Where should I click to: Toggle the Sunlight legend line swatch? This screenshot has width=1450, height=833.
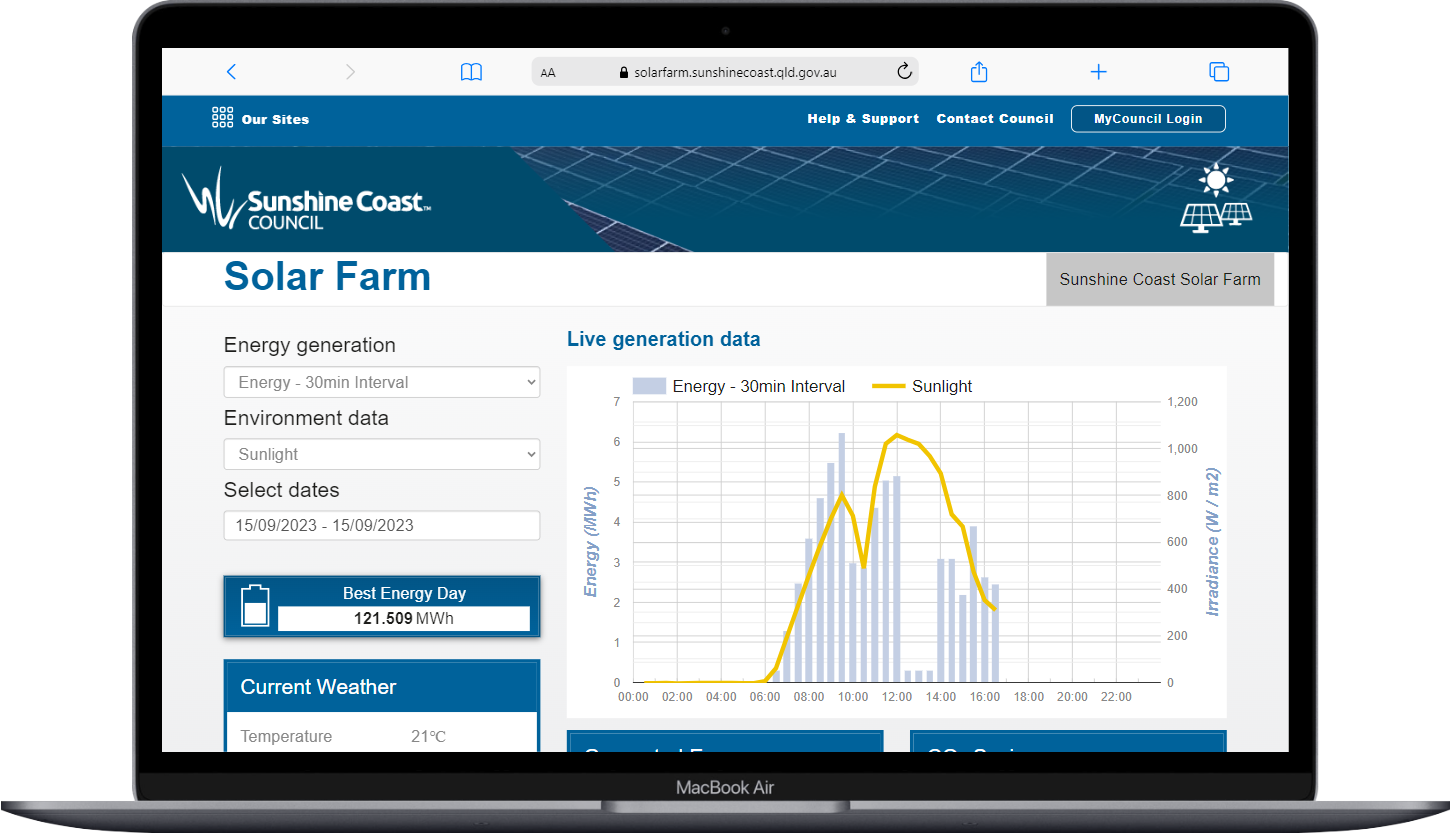point(889,386)
